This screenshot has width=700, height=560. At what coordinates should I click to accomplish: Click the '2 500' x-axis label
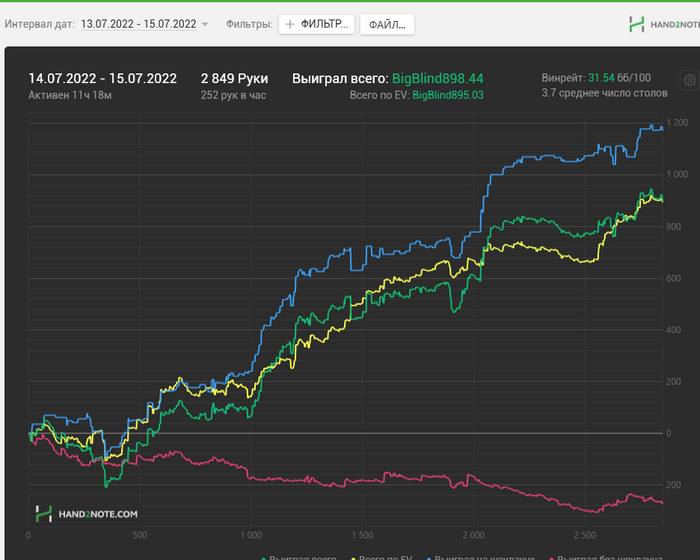click(x=585, y=535)
